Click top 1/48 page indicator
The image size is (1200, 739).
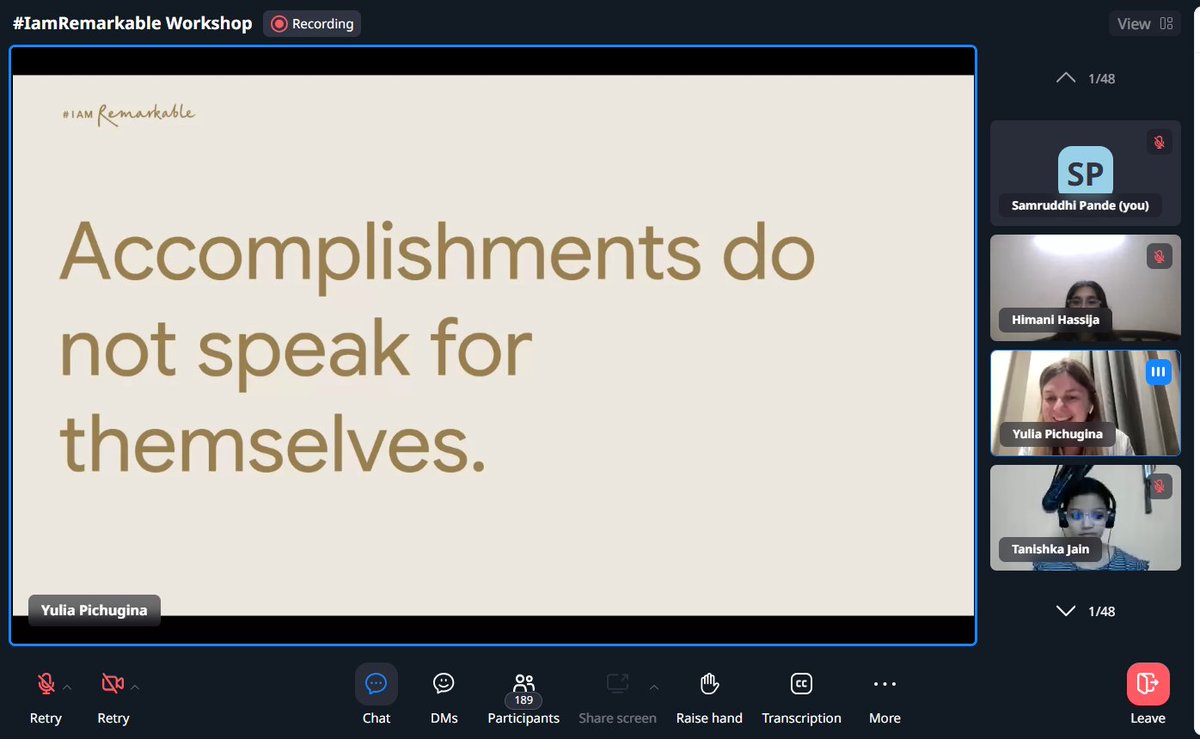point(1101,78)
